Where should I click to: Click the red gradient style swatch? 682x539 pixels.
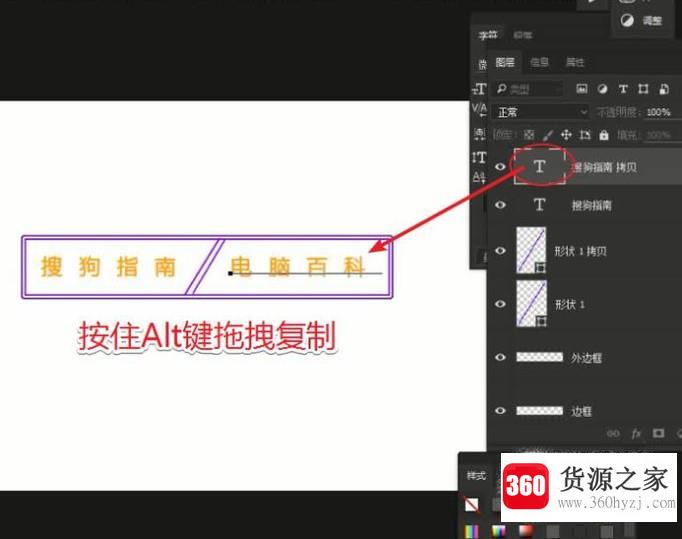tap(525, 531)
